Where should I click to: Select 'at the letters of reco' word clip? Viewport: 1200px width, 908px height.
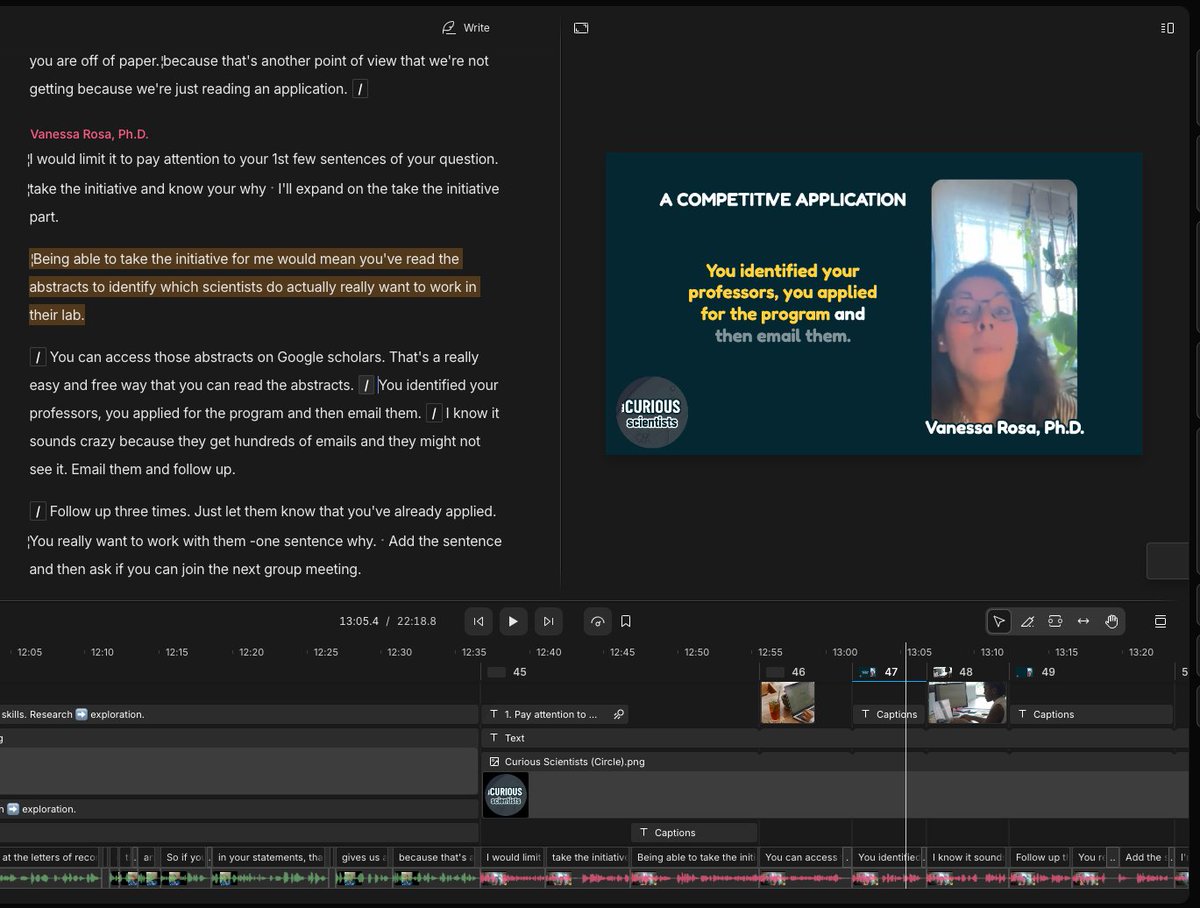50,857
